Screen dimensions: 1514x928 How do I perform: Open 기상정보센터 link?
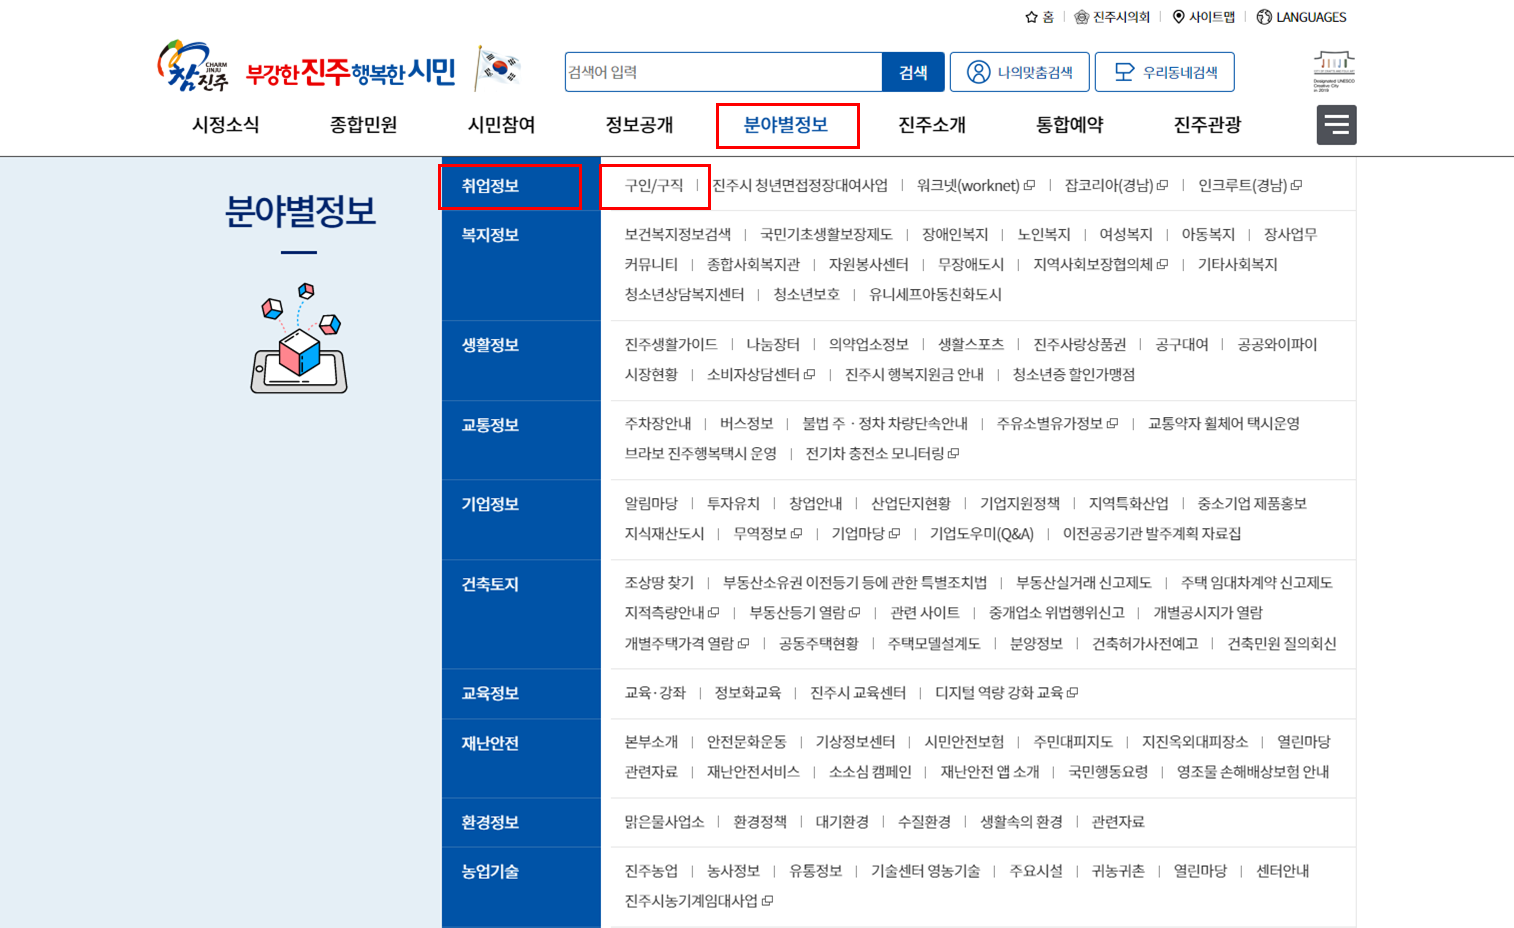click(855, 741)
